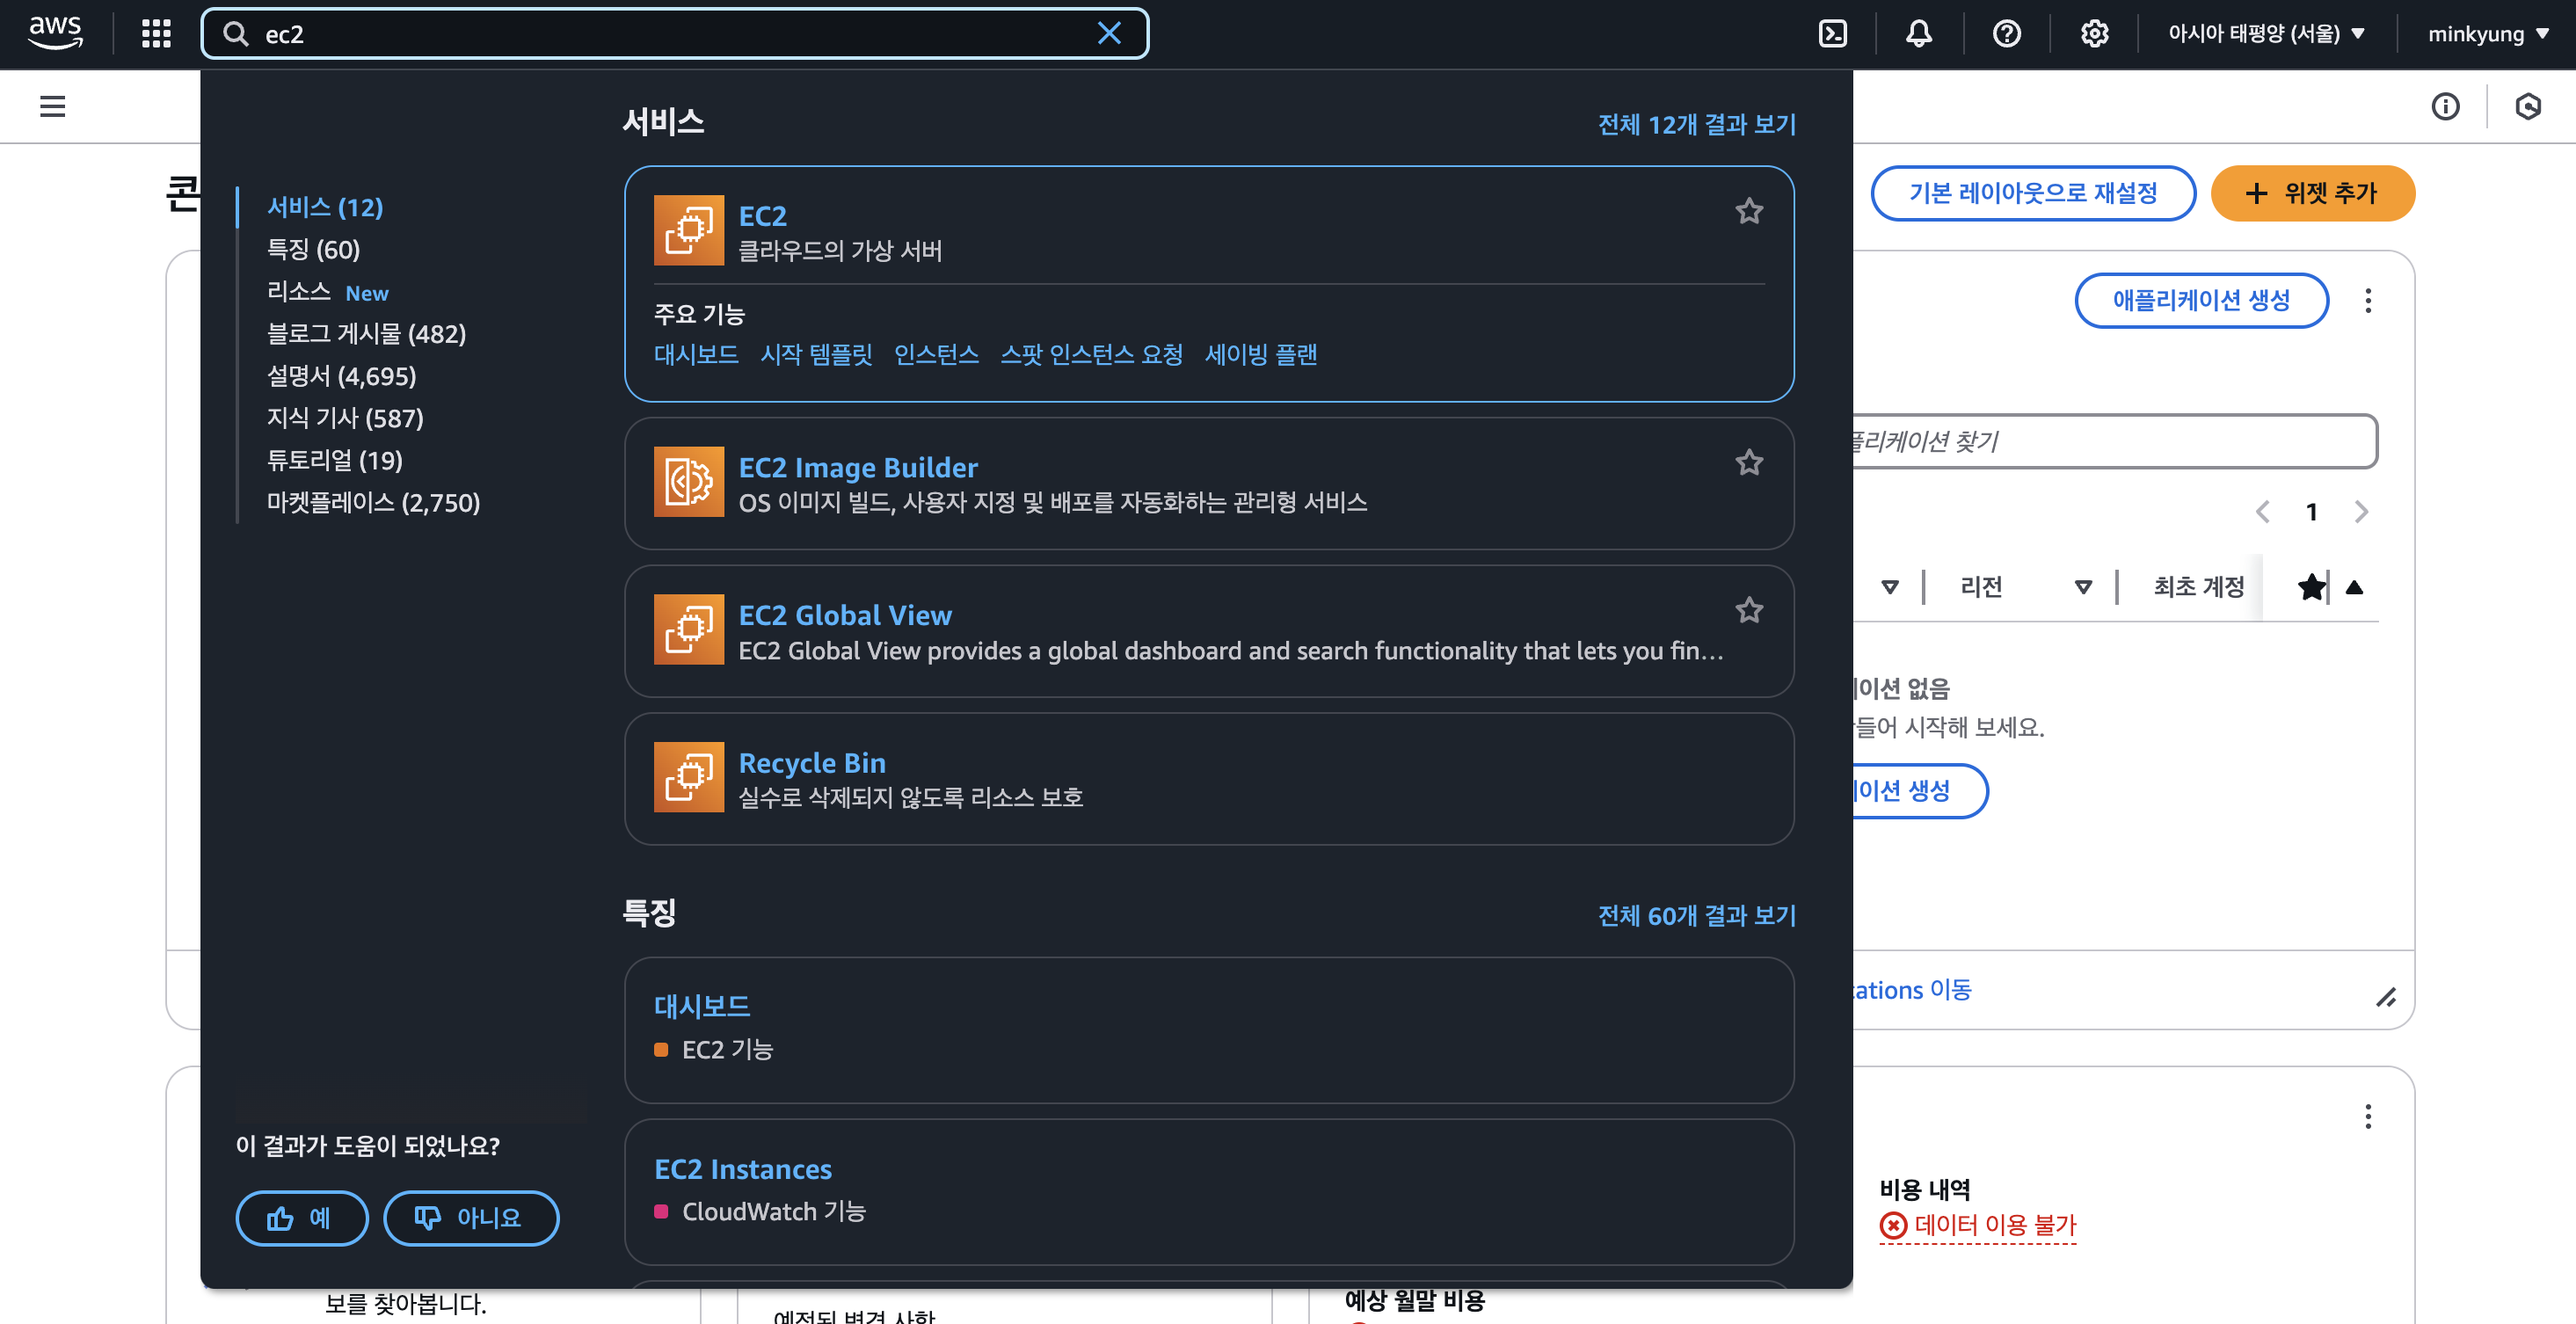2576x1324 pixels.
Task: Click the hexagon panel icon at far right
Action: [2528, 106]
